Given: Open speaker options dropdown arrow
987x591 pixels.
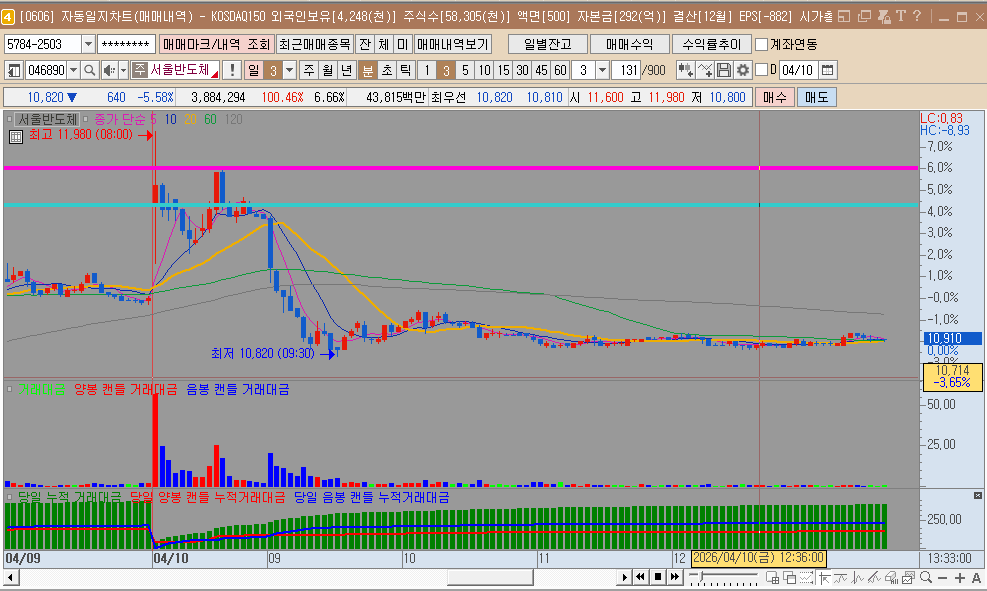Looking at the screenshot, I should coord(123,70).
